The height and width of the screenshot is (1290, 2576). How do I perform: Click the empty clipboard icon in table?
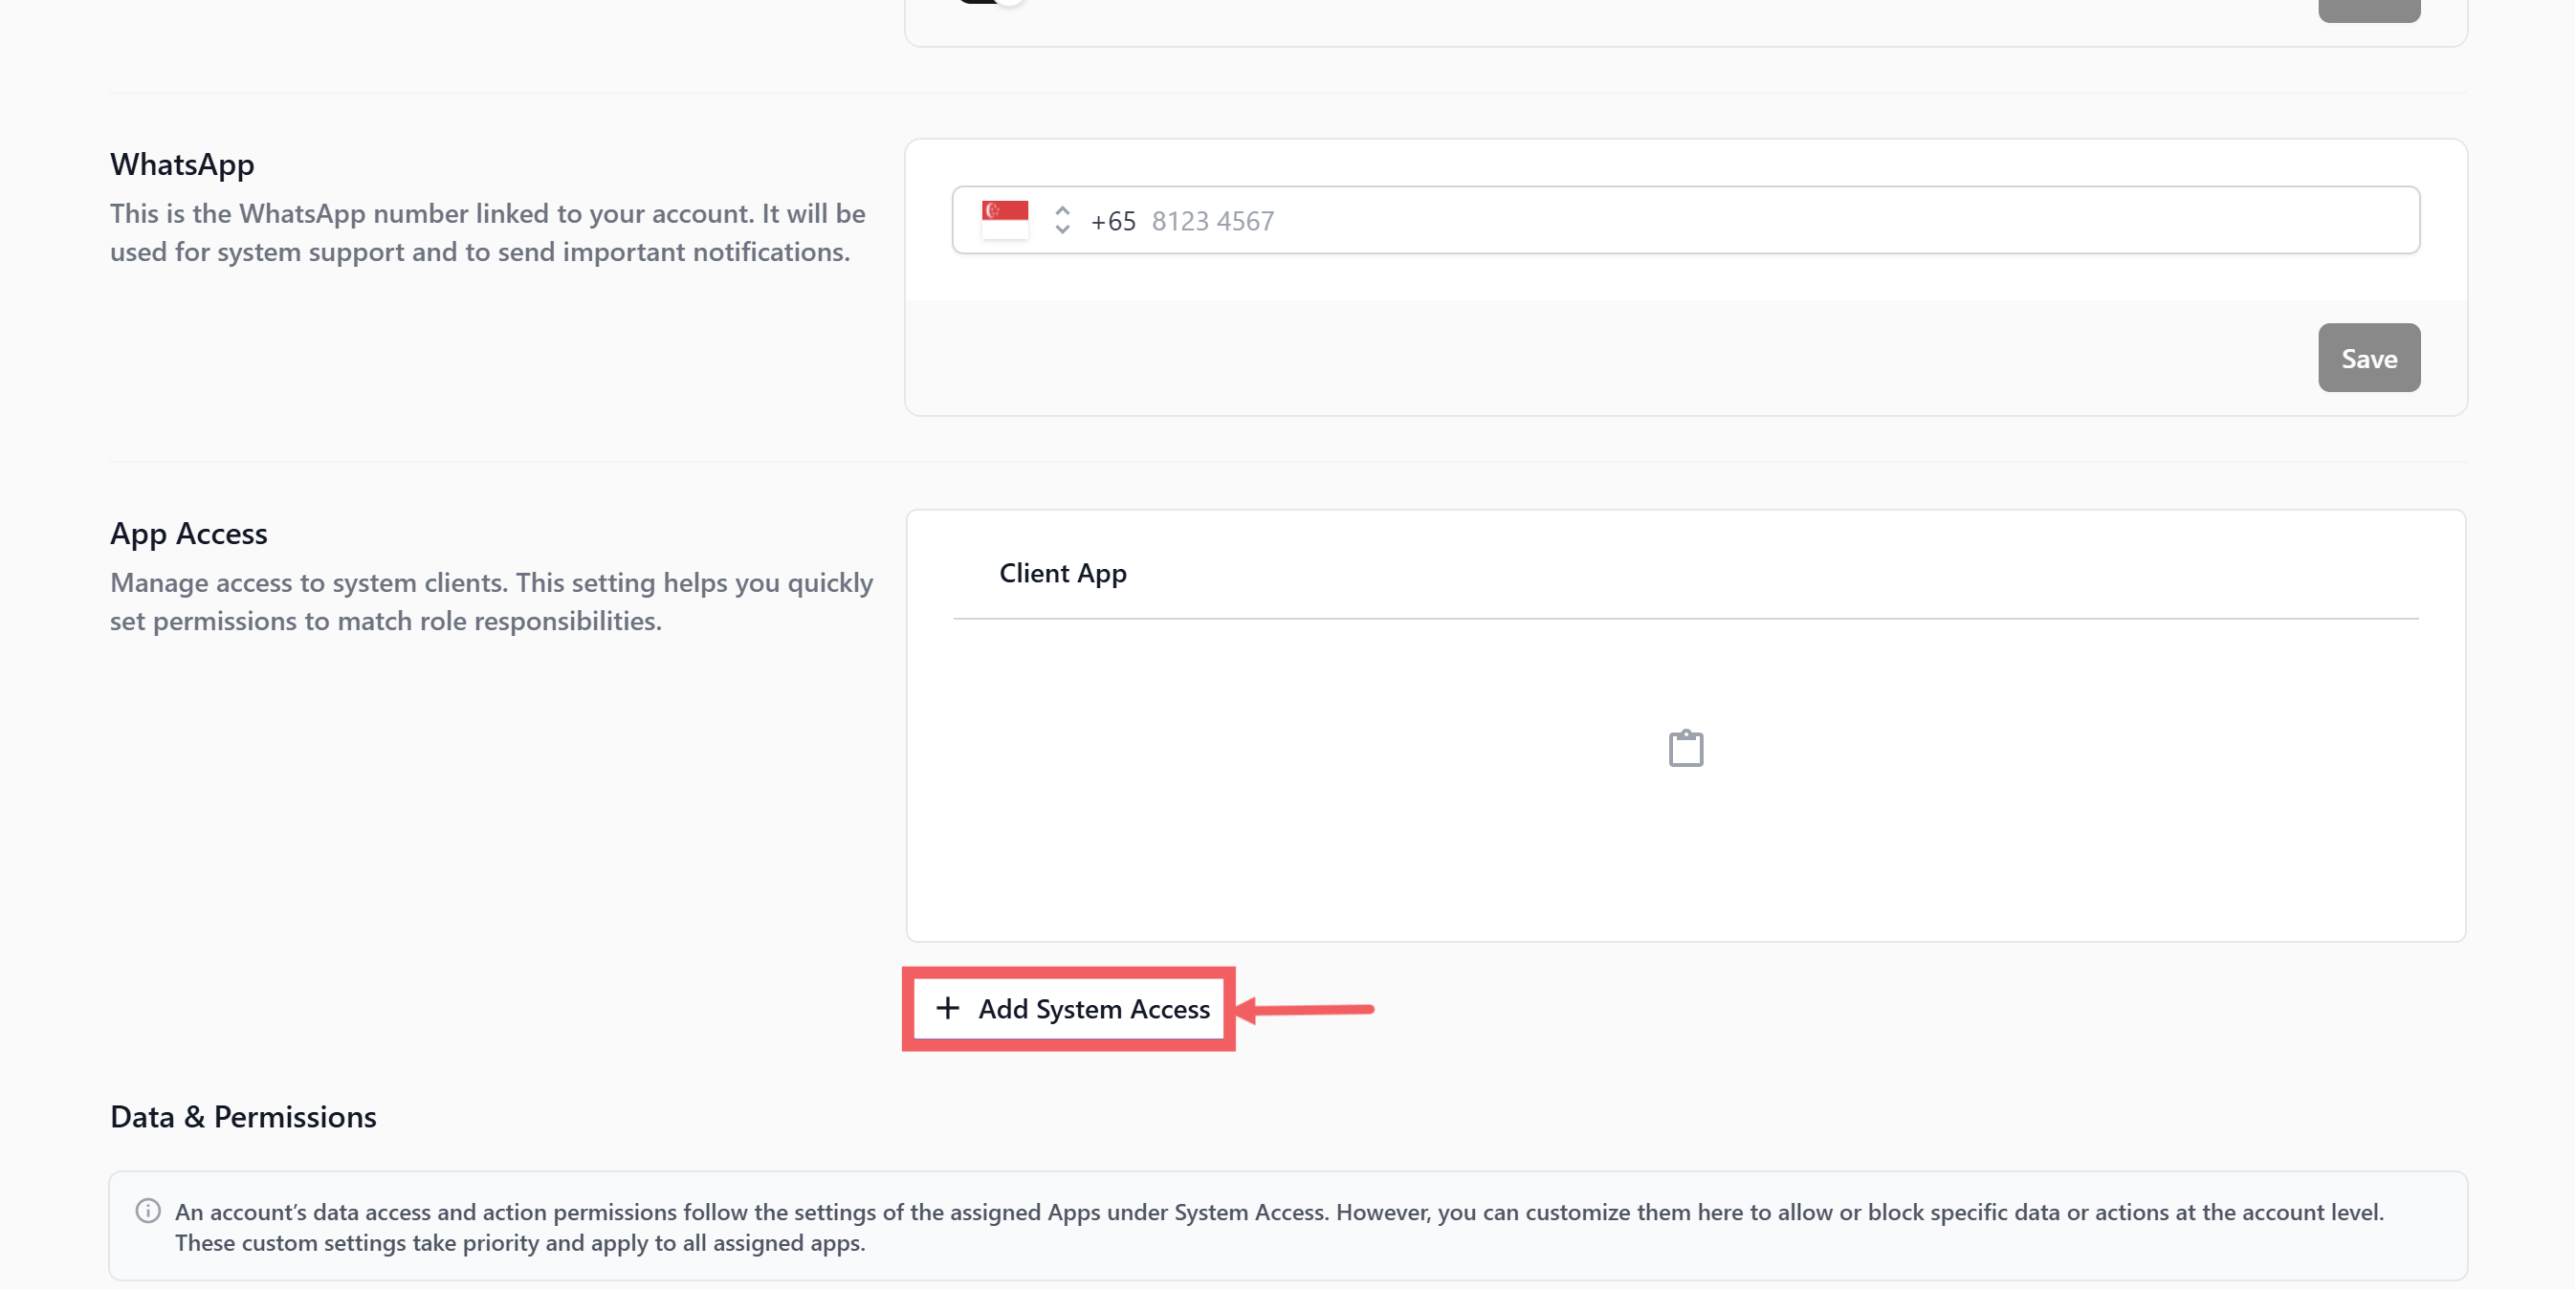click(x=1685, y=748)
